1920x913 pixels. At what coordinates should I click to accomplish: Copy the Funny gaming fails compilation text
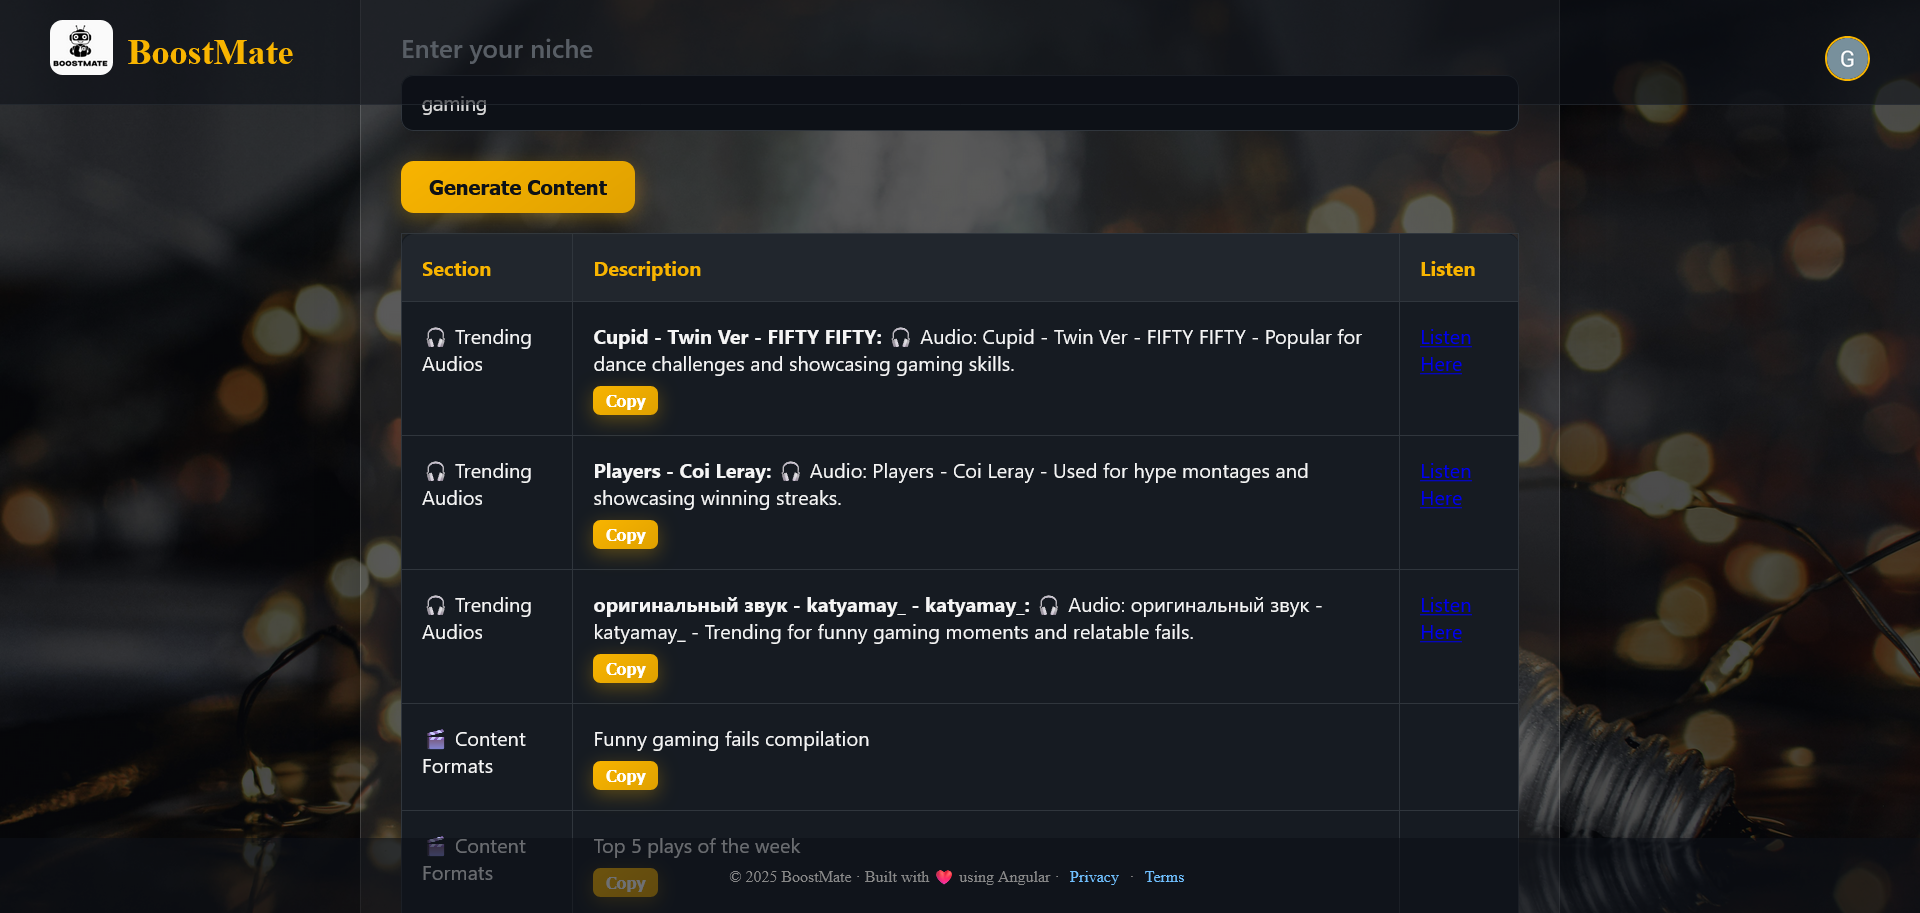[x=625, y=776]
